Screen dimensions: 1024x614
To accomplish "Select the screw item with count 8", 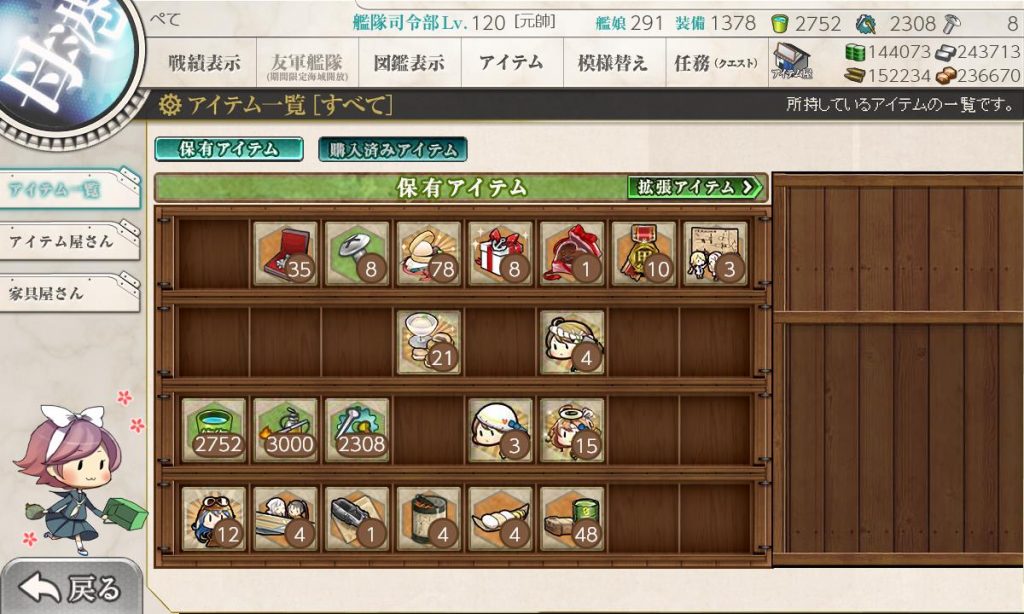I will point(357,253).
